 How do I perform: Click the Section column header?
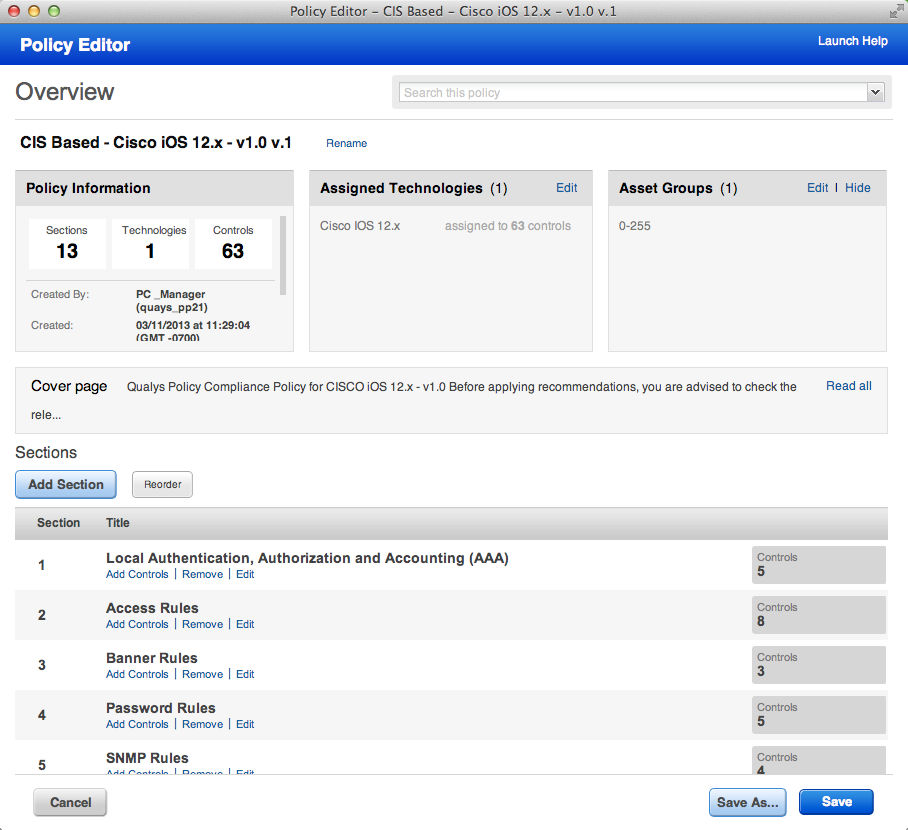tap(58, 522)
